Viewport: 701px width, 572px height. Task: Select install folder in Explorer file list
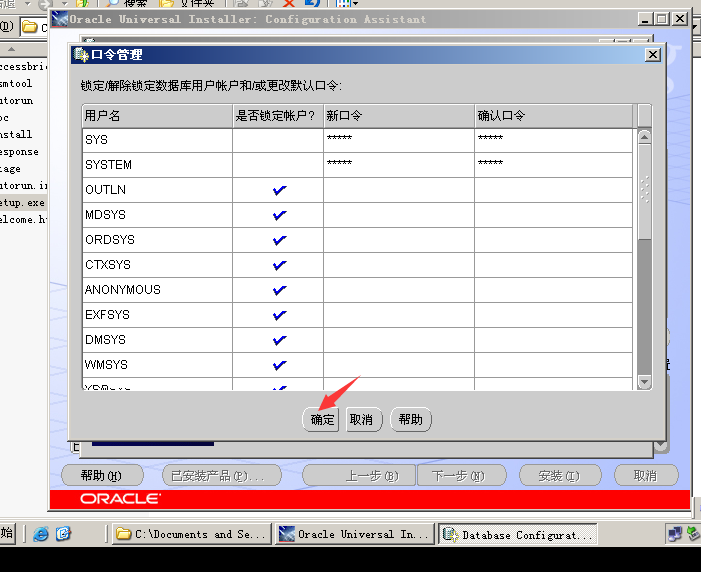(16, 135)
